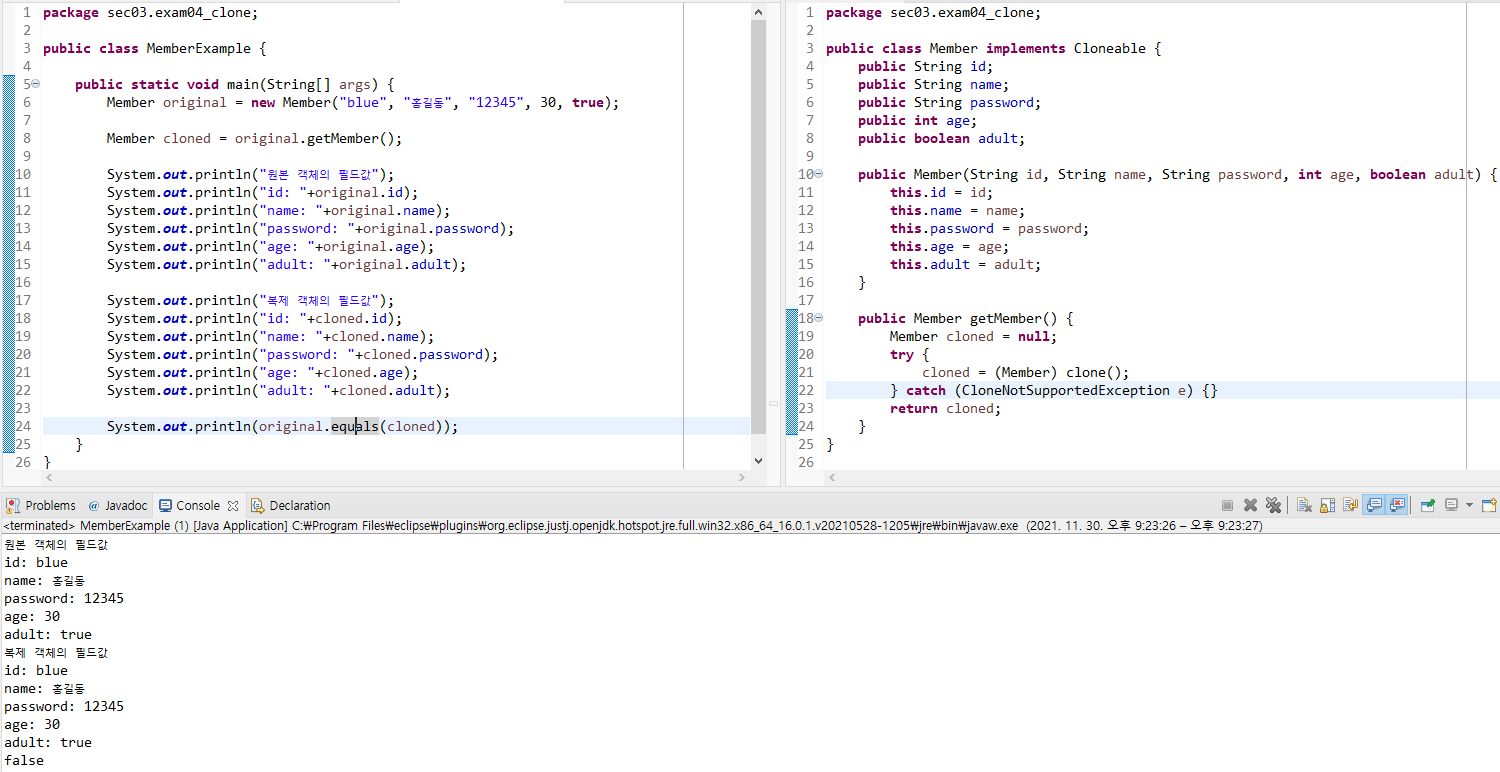1500x772 pixels.
Task: Click 'cloned = (Member) clone();' statement
Action: coord(1025,373)
